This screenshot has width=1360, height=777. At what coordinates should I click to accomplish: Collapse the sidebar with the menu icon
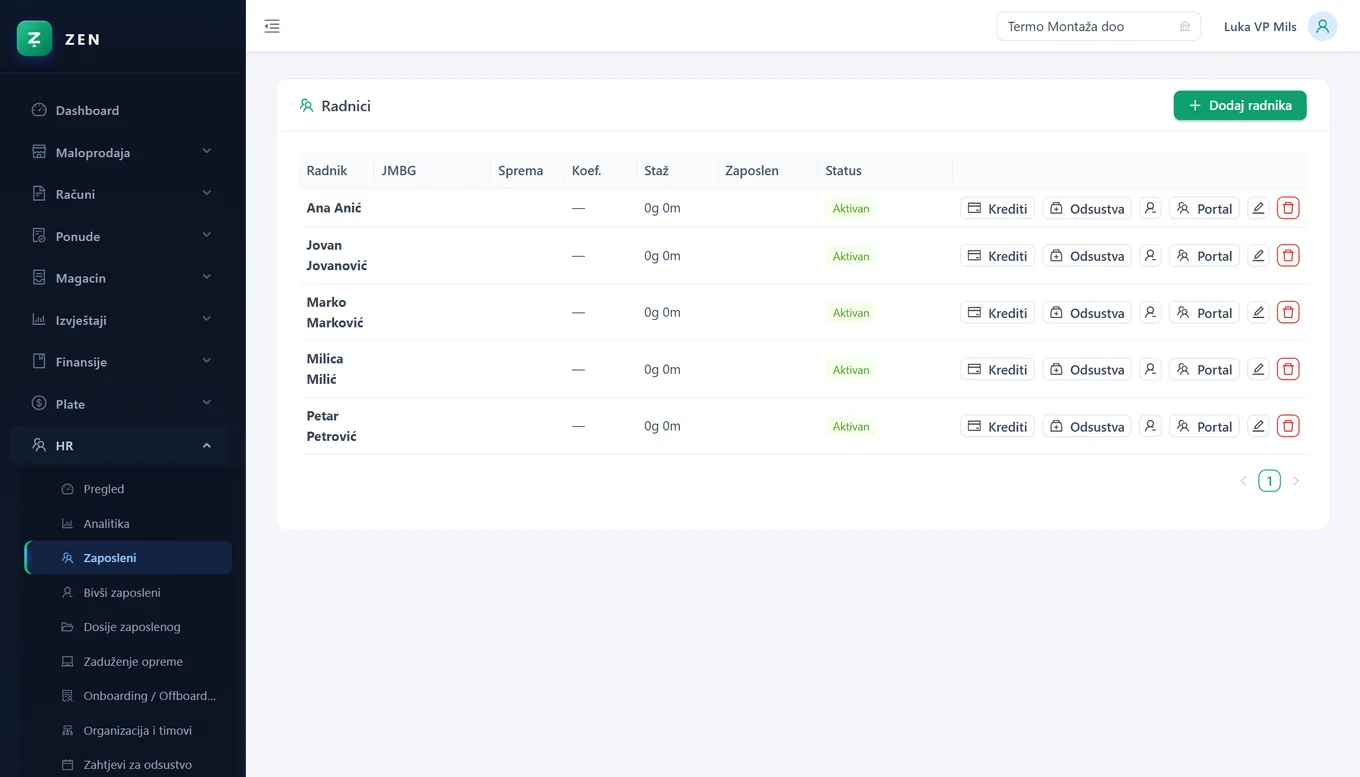coord(272,26)
